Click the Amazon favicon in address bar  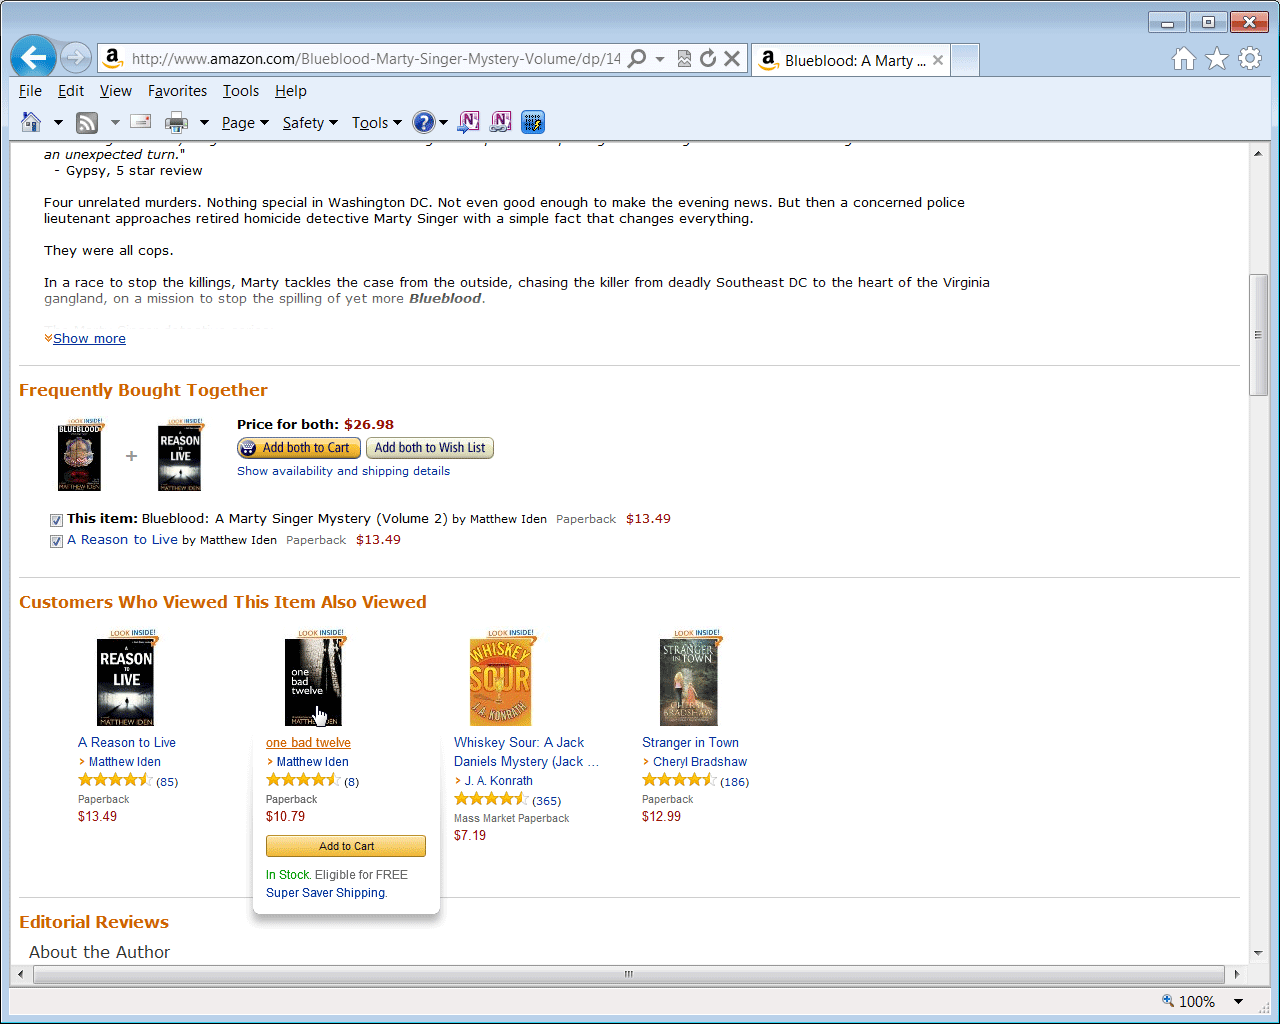click(113, 58)
